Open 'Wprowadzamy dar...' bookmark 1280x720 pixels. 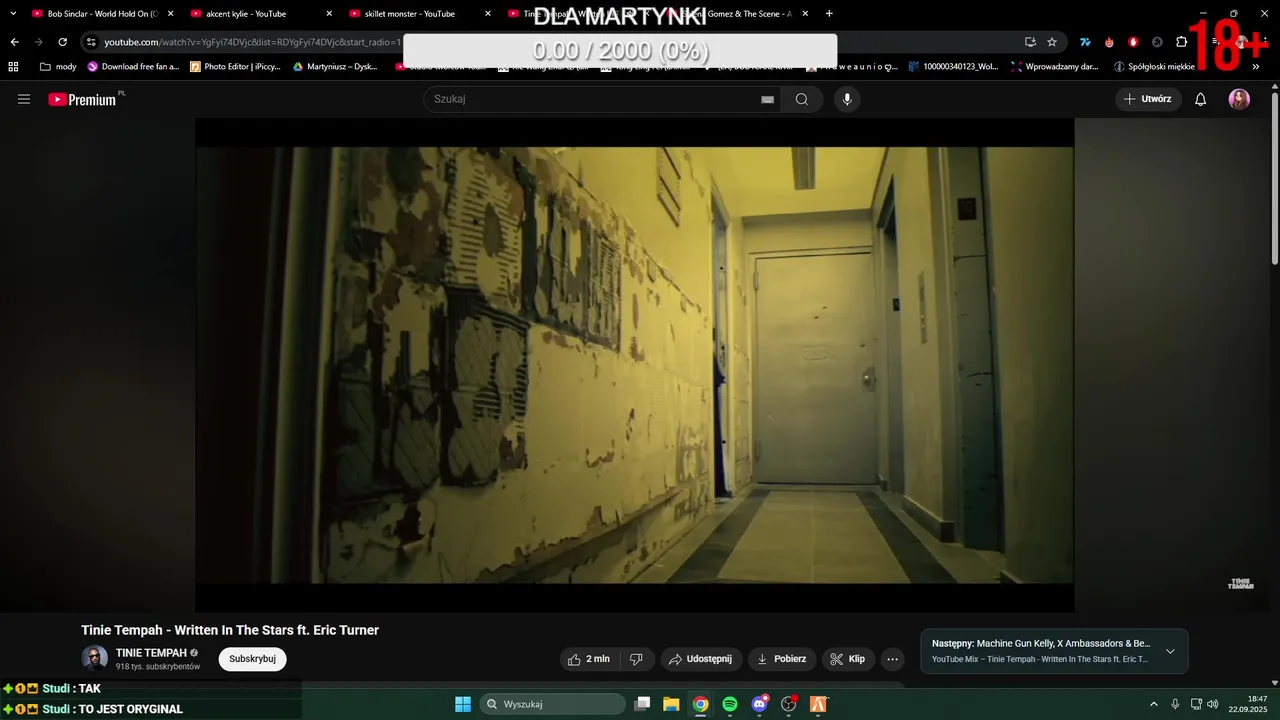tap(1054, 67)
